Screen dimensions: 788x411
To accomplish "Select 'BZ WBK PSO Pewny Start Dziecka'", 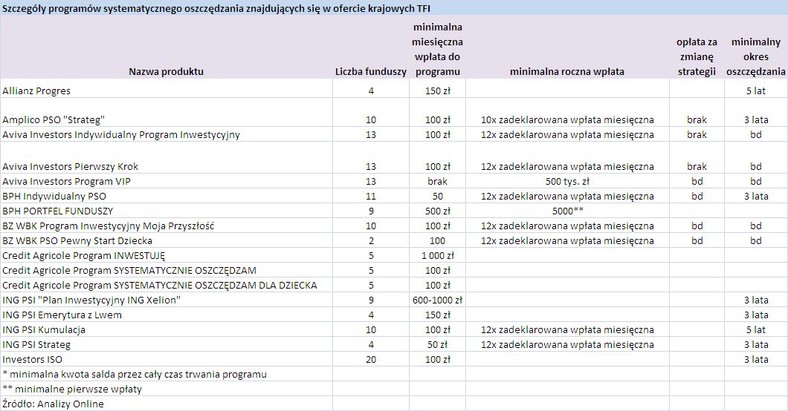I will 77,241.
